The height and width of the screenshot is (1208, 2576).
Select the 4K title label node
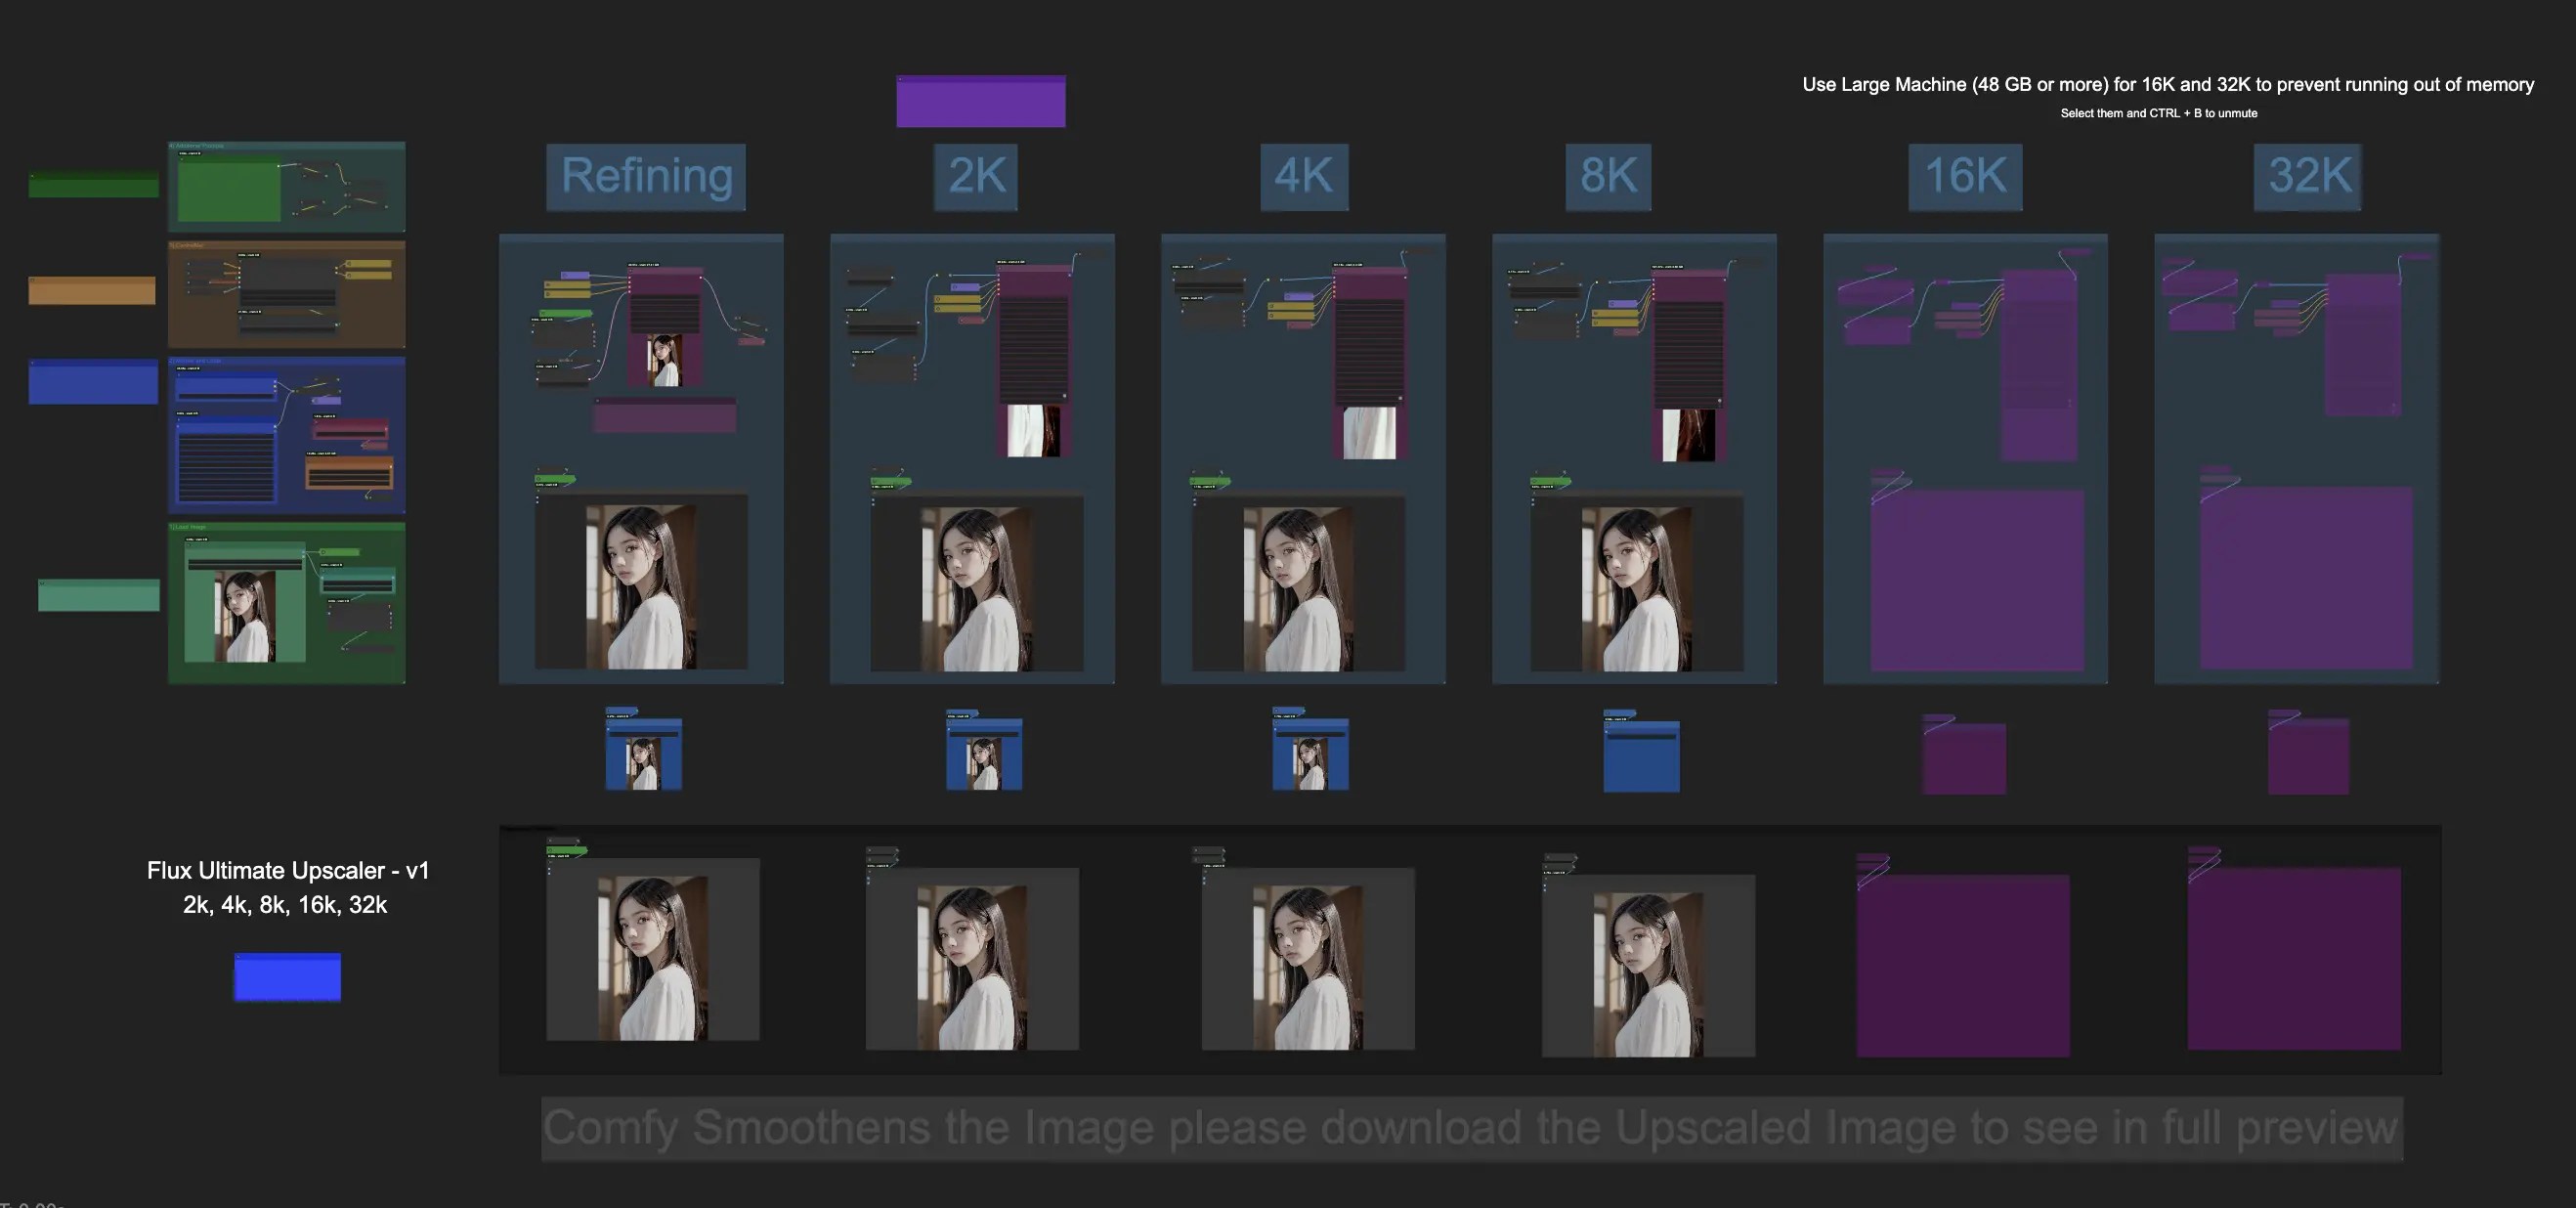point(1303,177)
